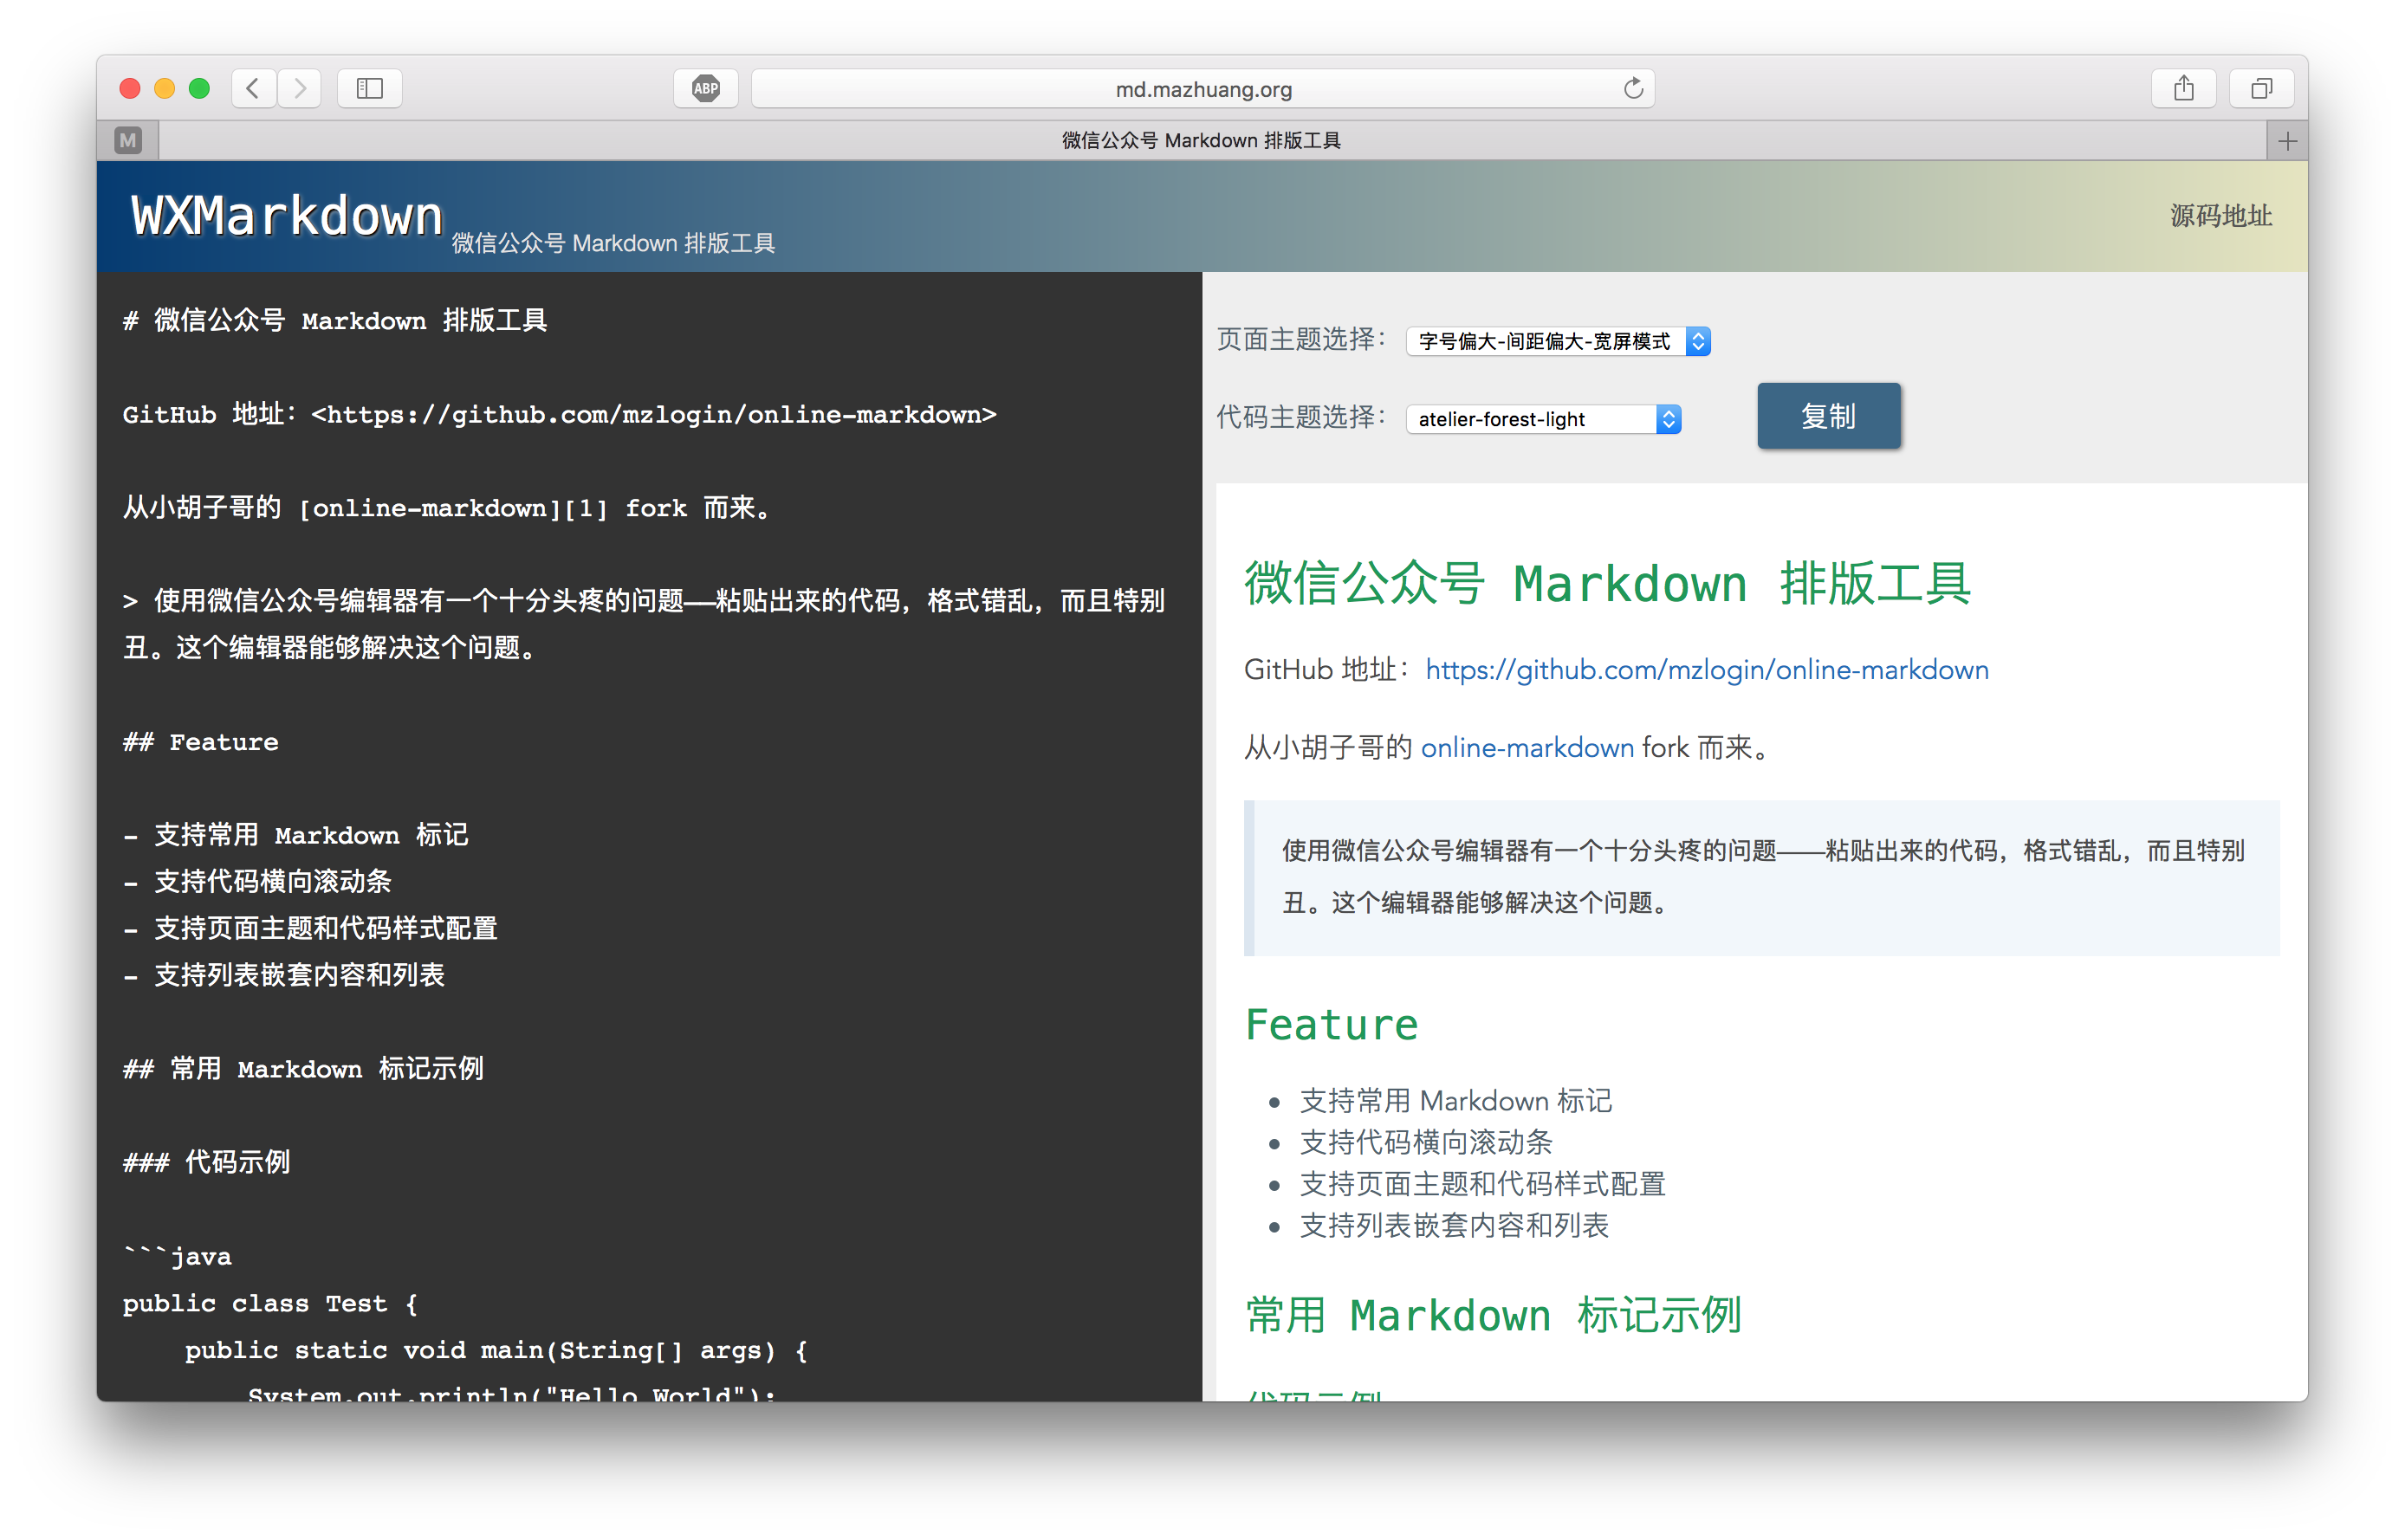Open a new tab with the plus icon

[x=2286, y=140]
